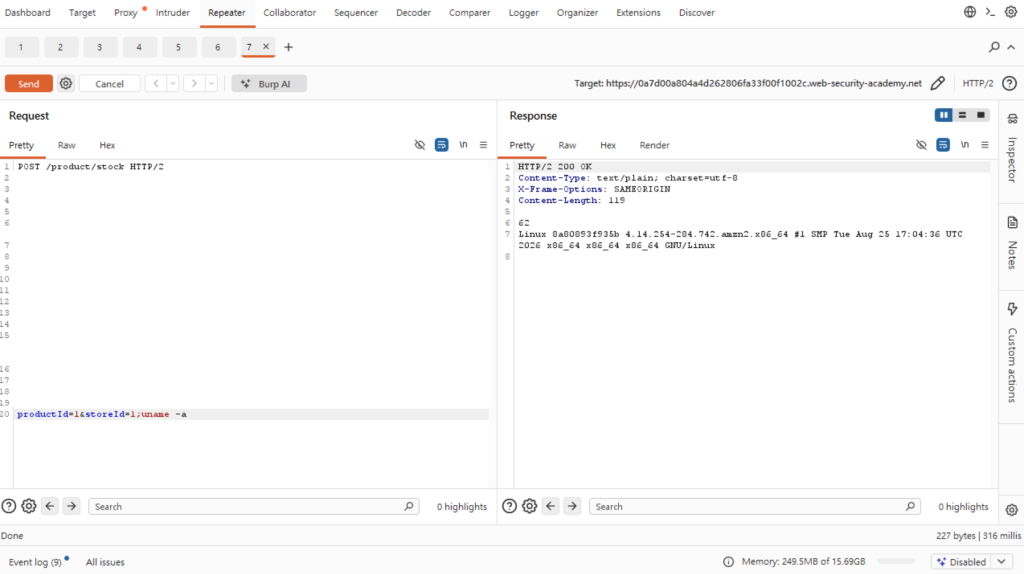Click the Response search field
1024x574 pixels.
(755, 506)
